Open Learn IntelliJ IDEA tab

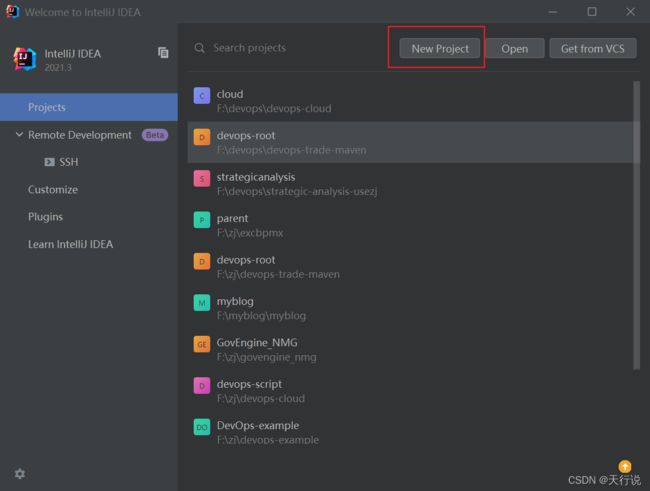tap(70, 244)
